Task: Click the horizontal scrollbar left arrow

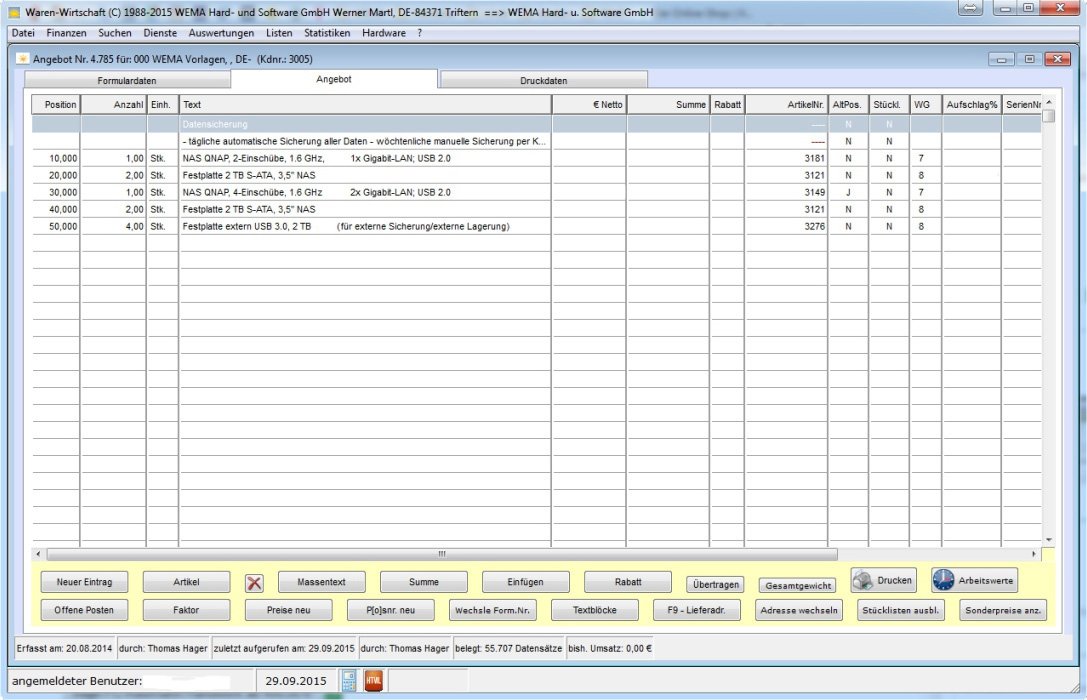Action: pyautogui.click(x=38, y=554)
